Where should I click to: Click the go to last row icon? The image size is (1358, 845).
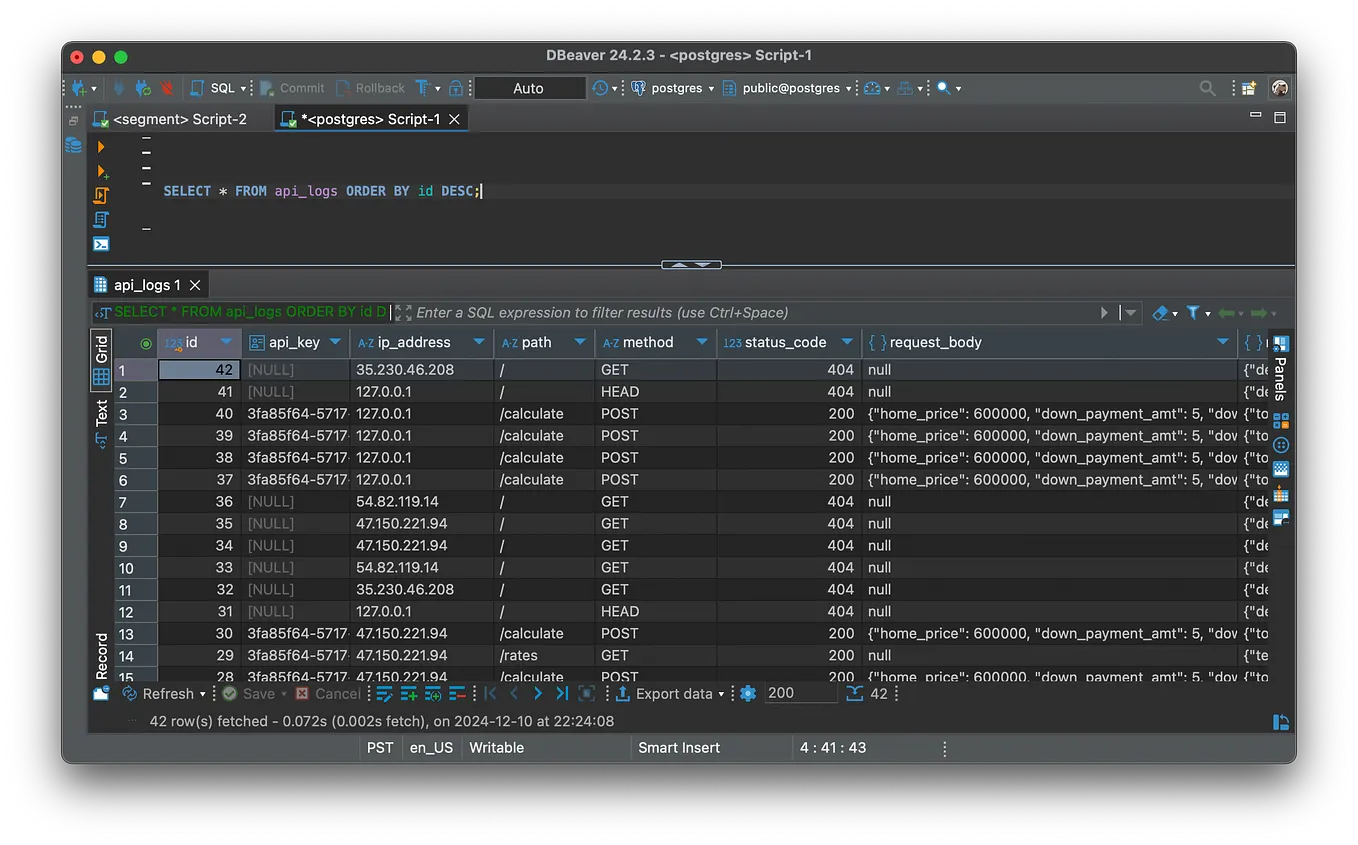(x=562, y=693)
